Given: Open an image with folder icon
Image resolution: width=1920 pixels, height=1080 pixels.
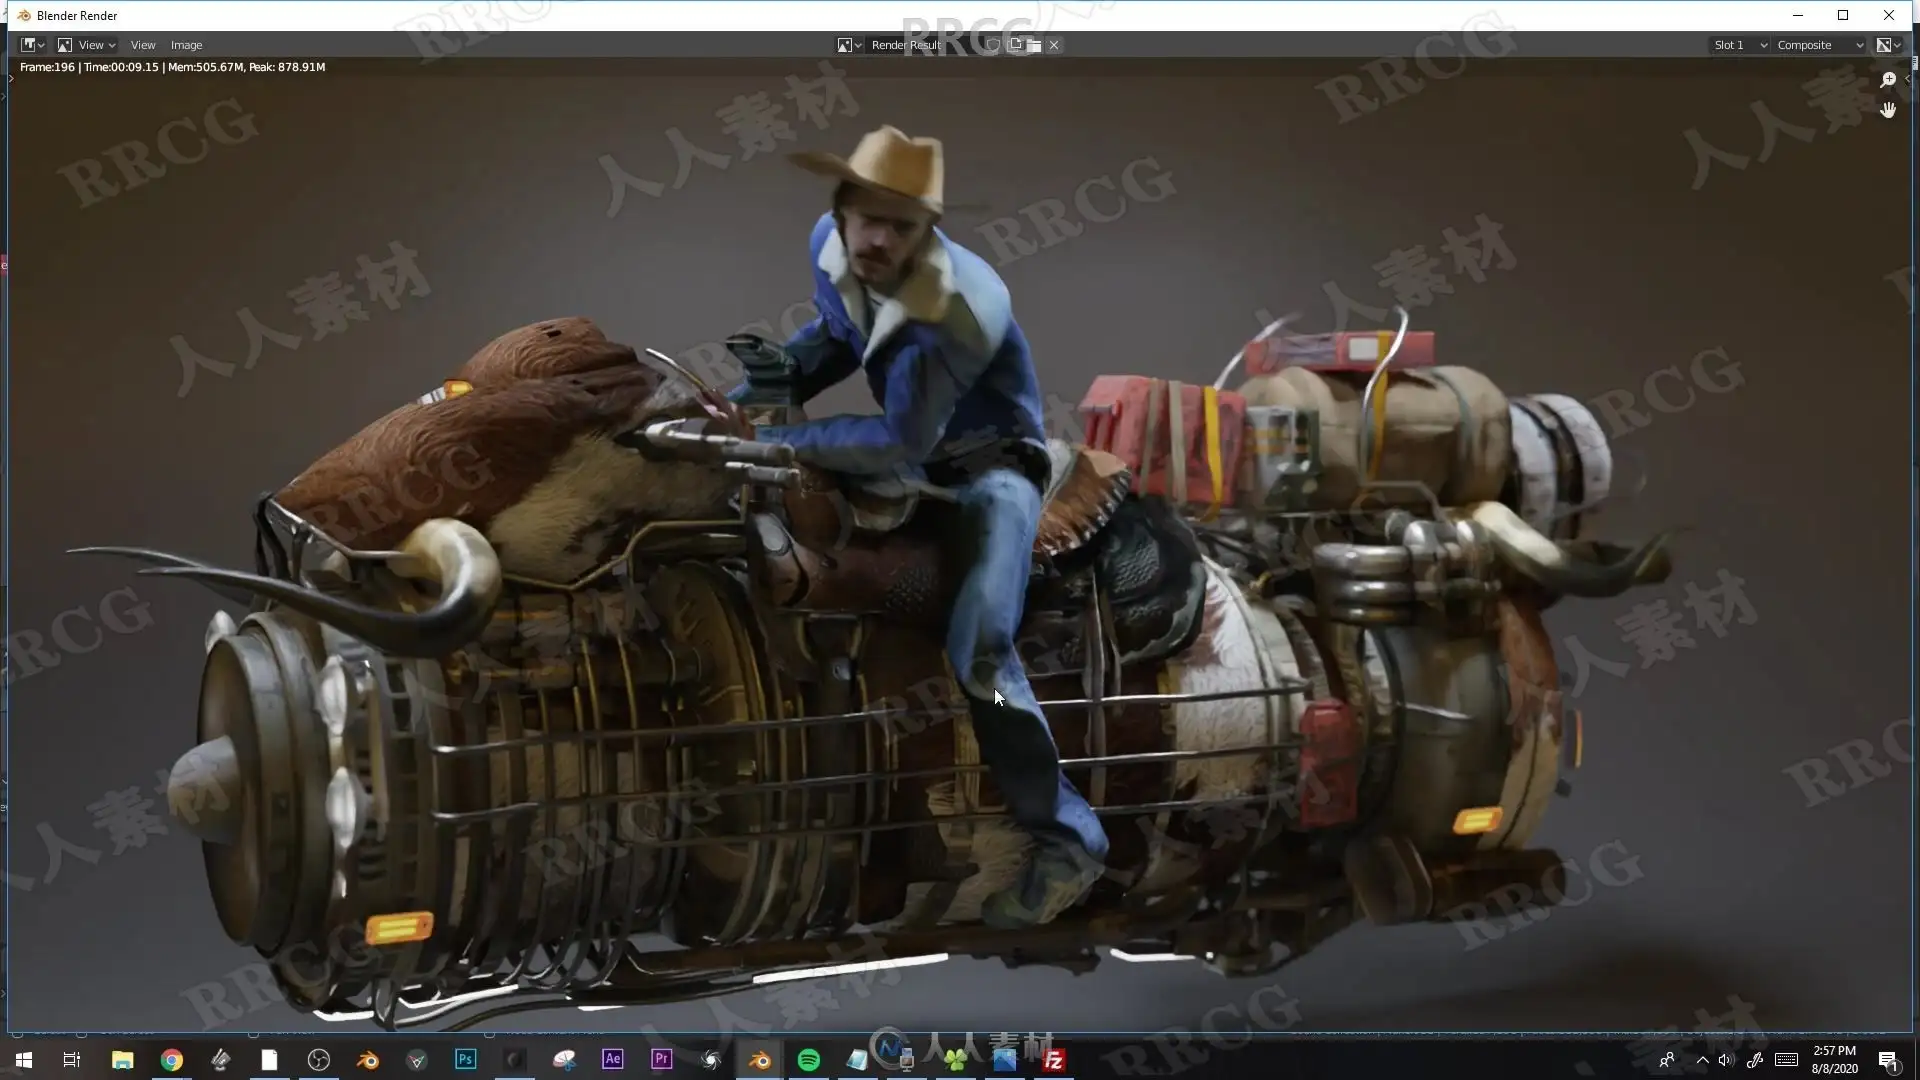Looking at the screenshot, I should 1034,45.
